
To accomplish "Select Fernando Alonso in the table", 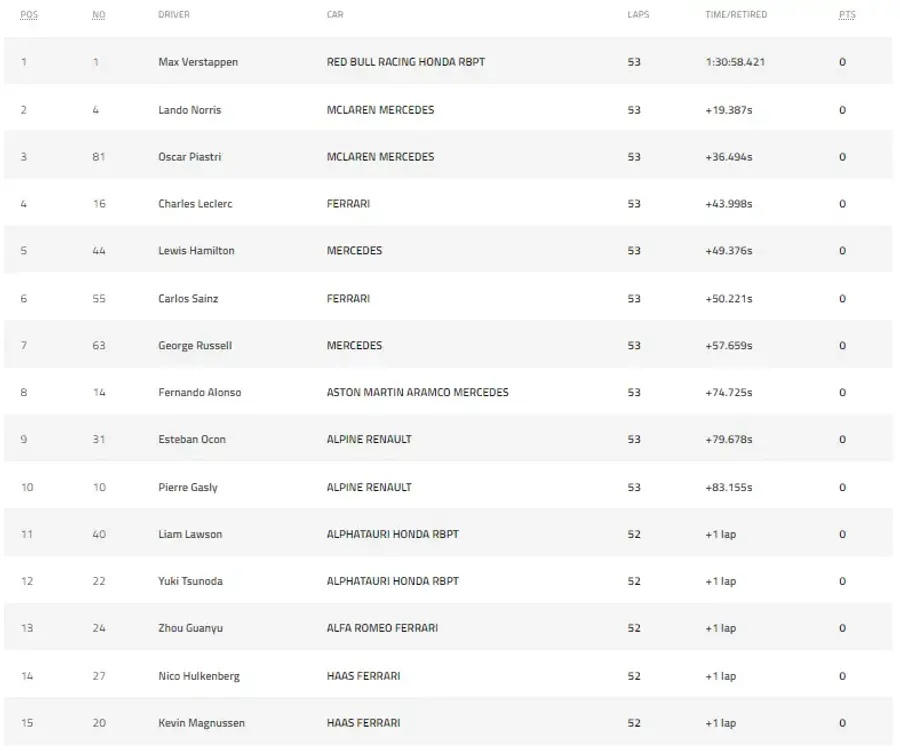I will click(x=200, y=393).
